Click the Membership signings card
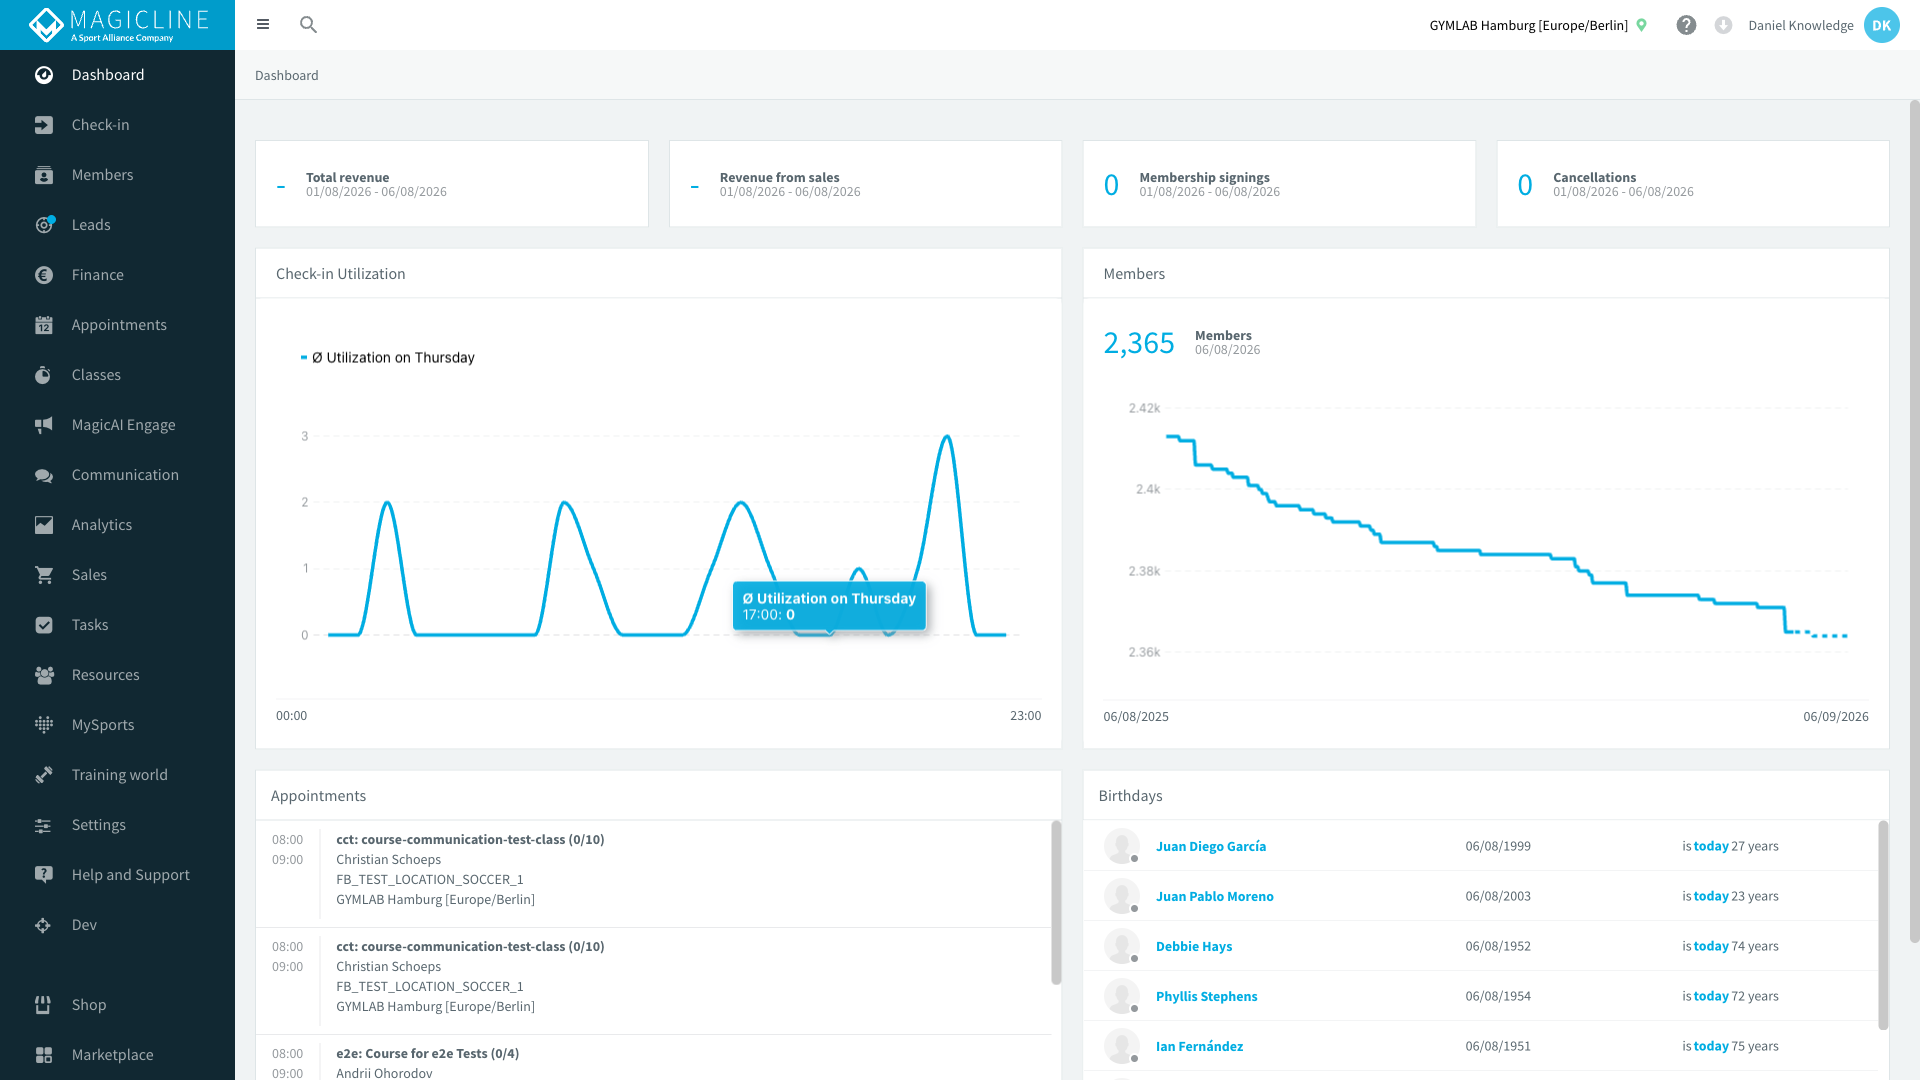This screenshot has width=1920, height=1080. [x=1279, y=184]
